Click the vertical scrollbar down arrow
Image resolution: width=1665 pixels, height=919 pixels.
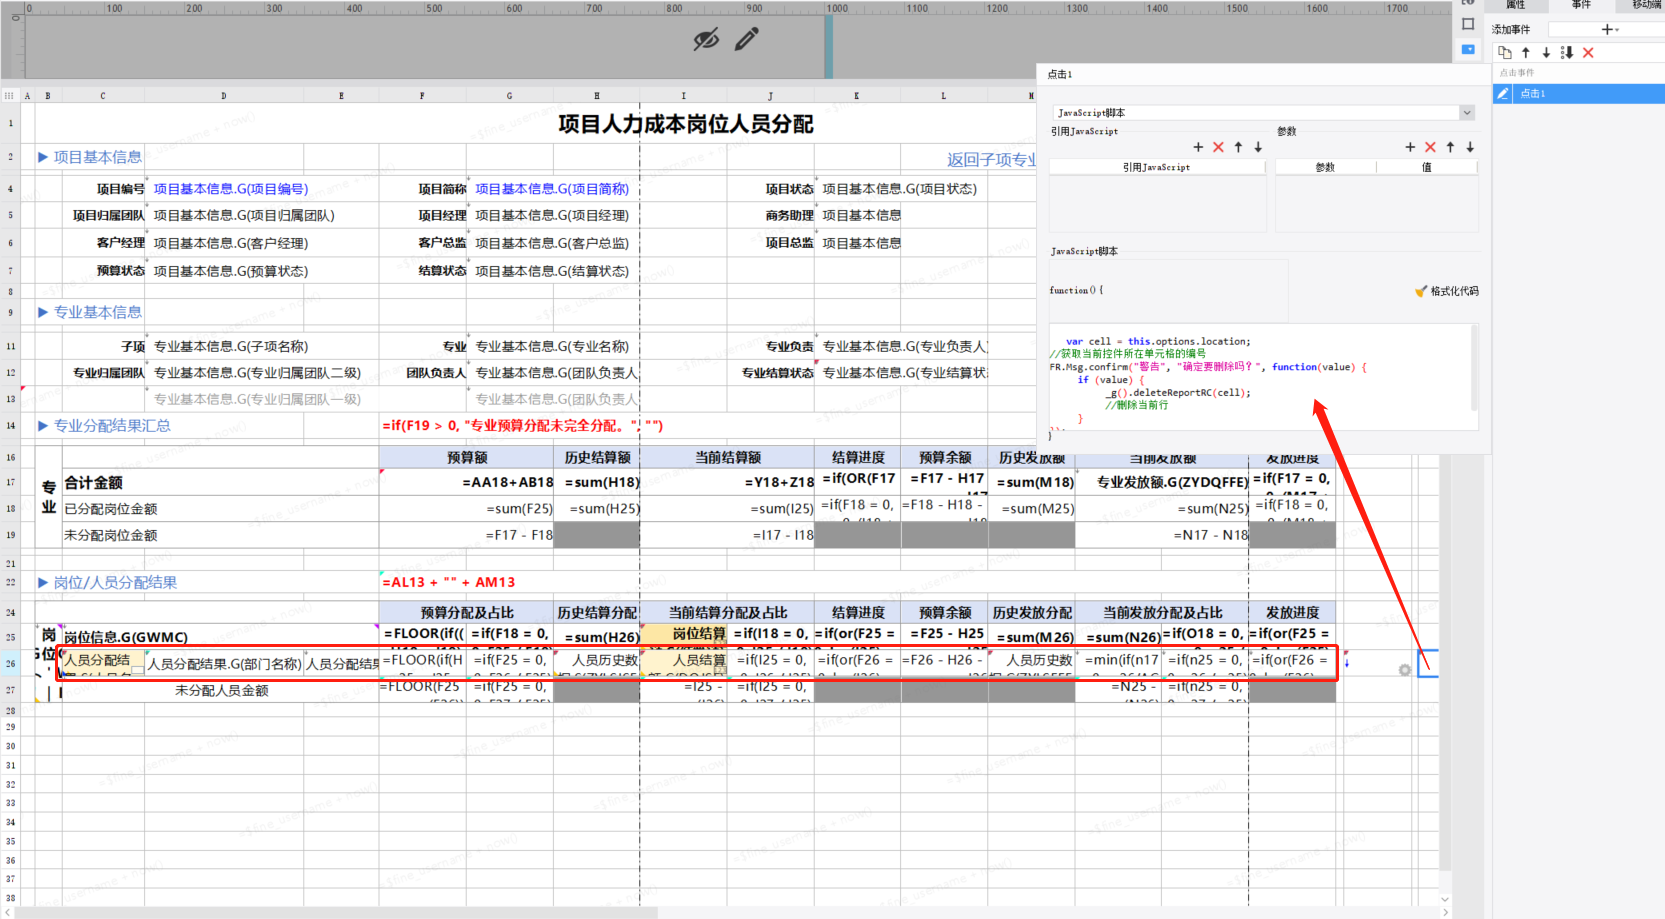click(x=1445, y=899)
